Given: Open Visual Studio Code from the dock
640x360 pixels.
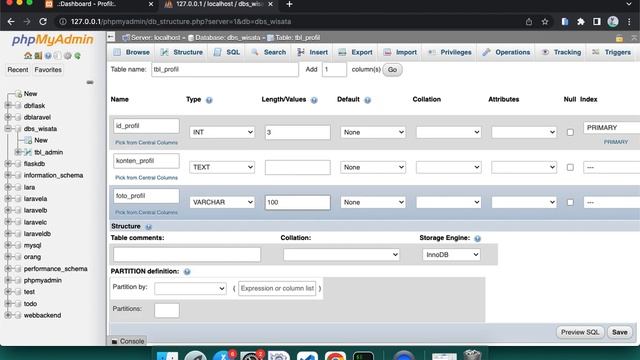Looking at the screenshot, I should point(307,355).
